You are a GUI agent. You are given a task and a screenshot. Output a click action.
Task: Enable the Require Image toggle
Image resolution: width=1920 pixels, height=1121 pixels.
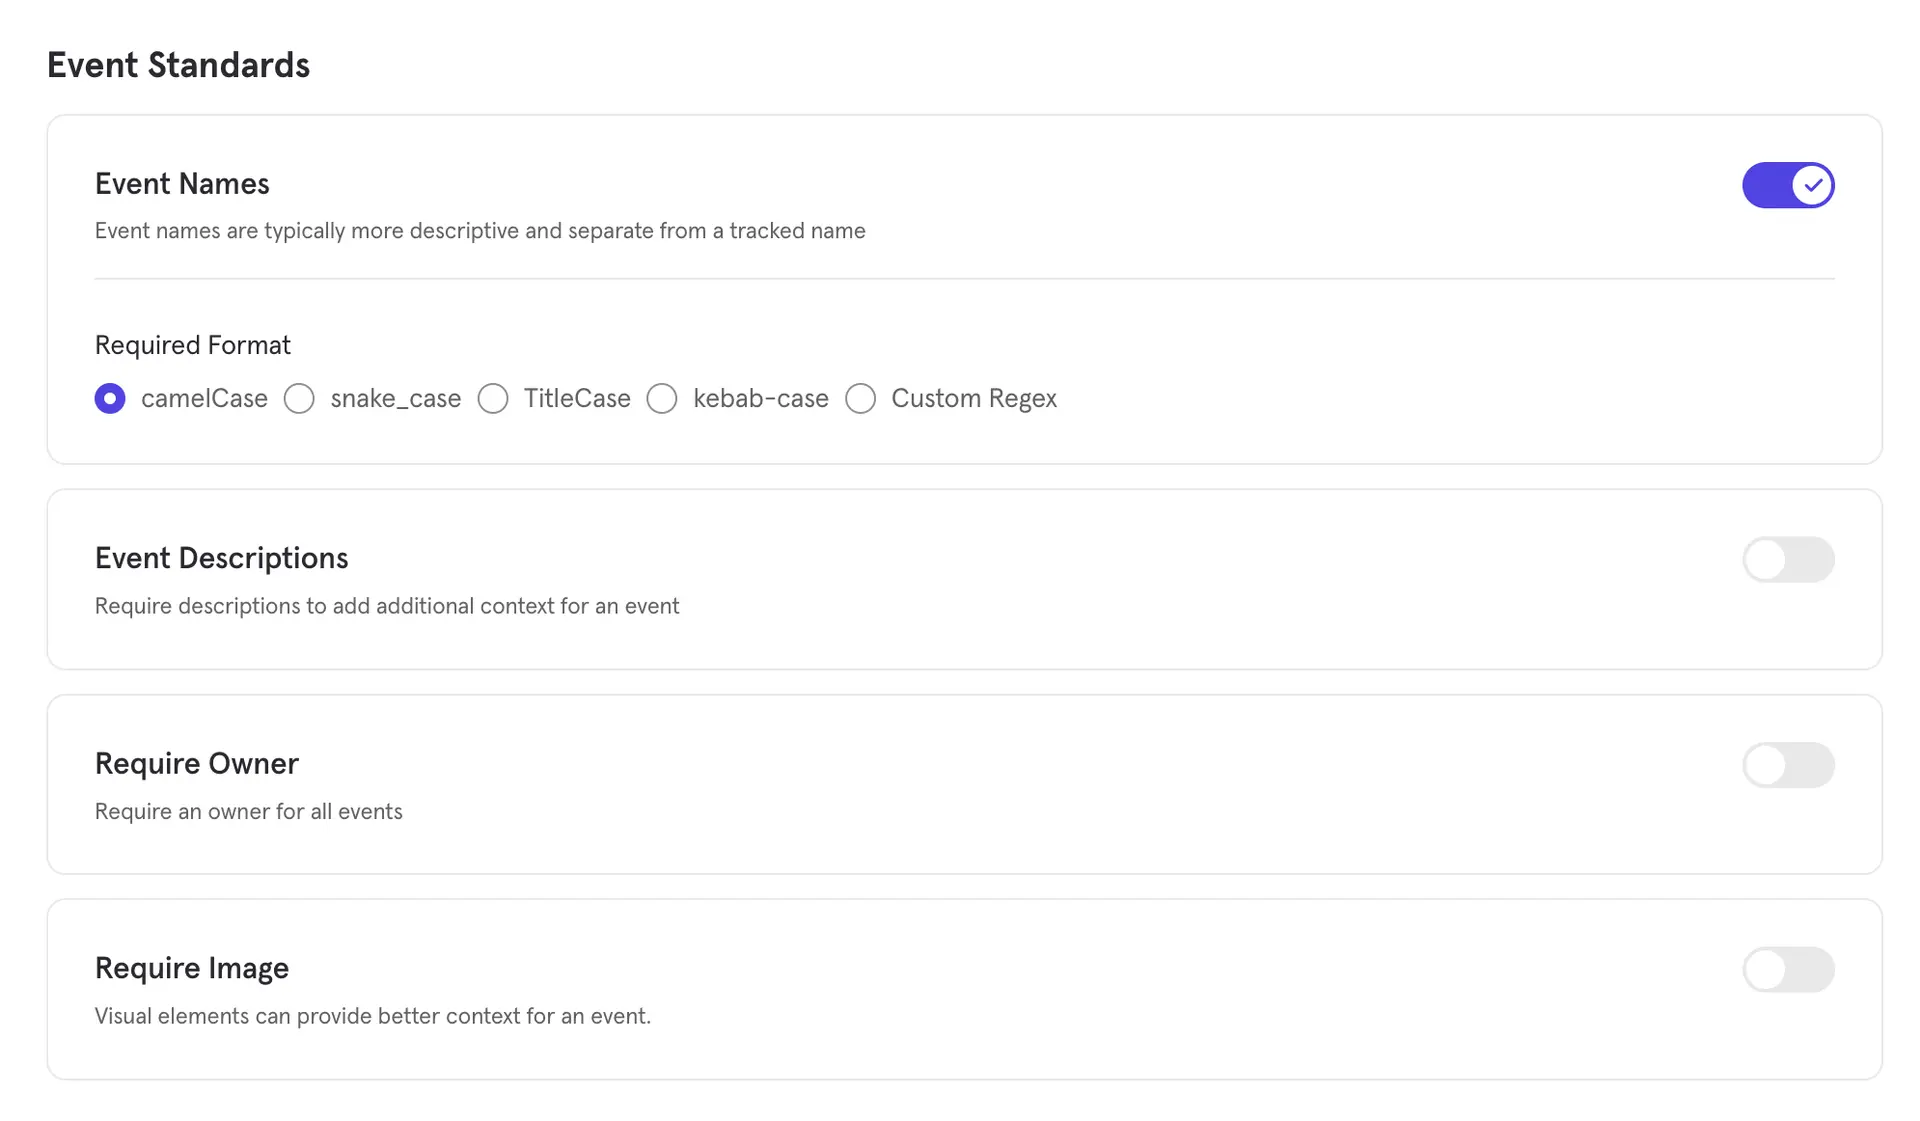coord(1789,969)
